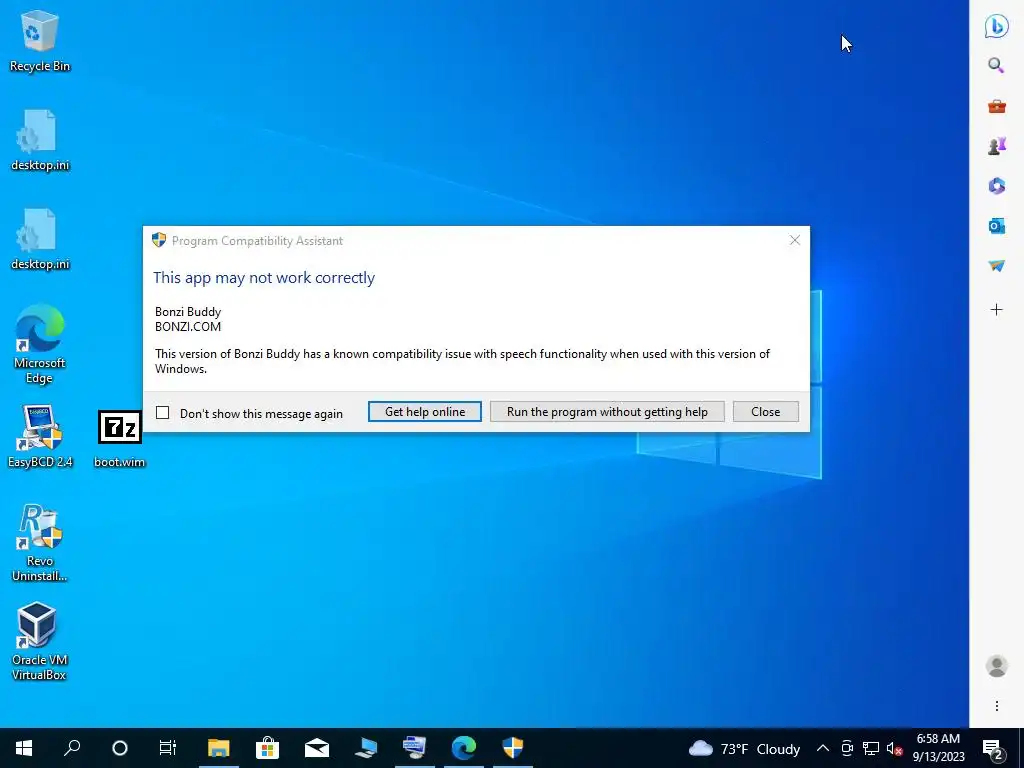
Task: Open the network tray icon
Action: click(871, 748)
